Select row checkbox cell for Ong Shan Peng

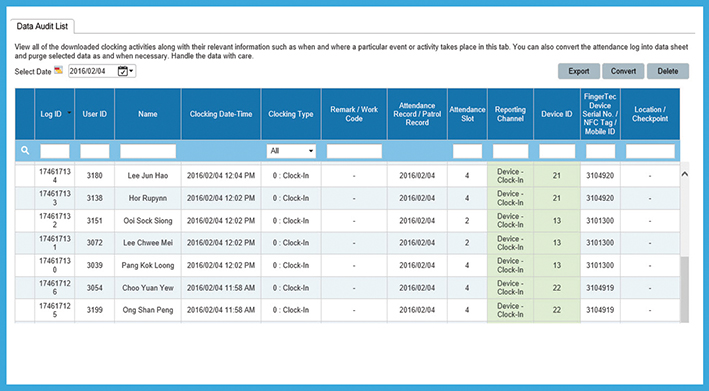point(25,310)
